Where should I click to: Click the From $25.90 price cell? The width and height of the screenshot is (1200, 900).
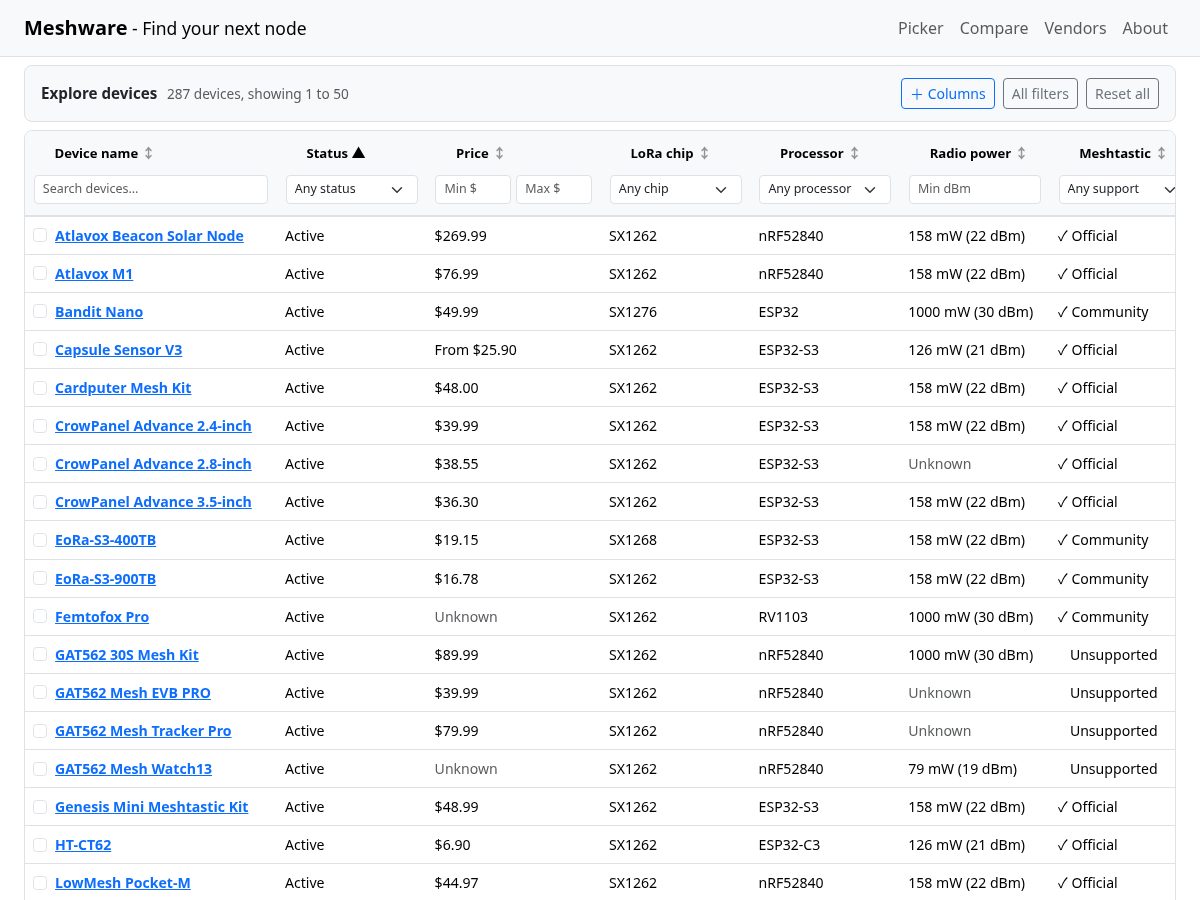(x=476, y=350)
